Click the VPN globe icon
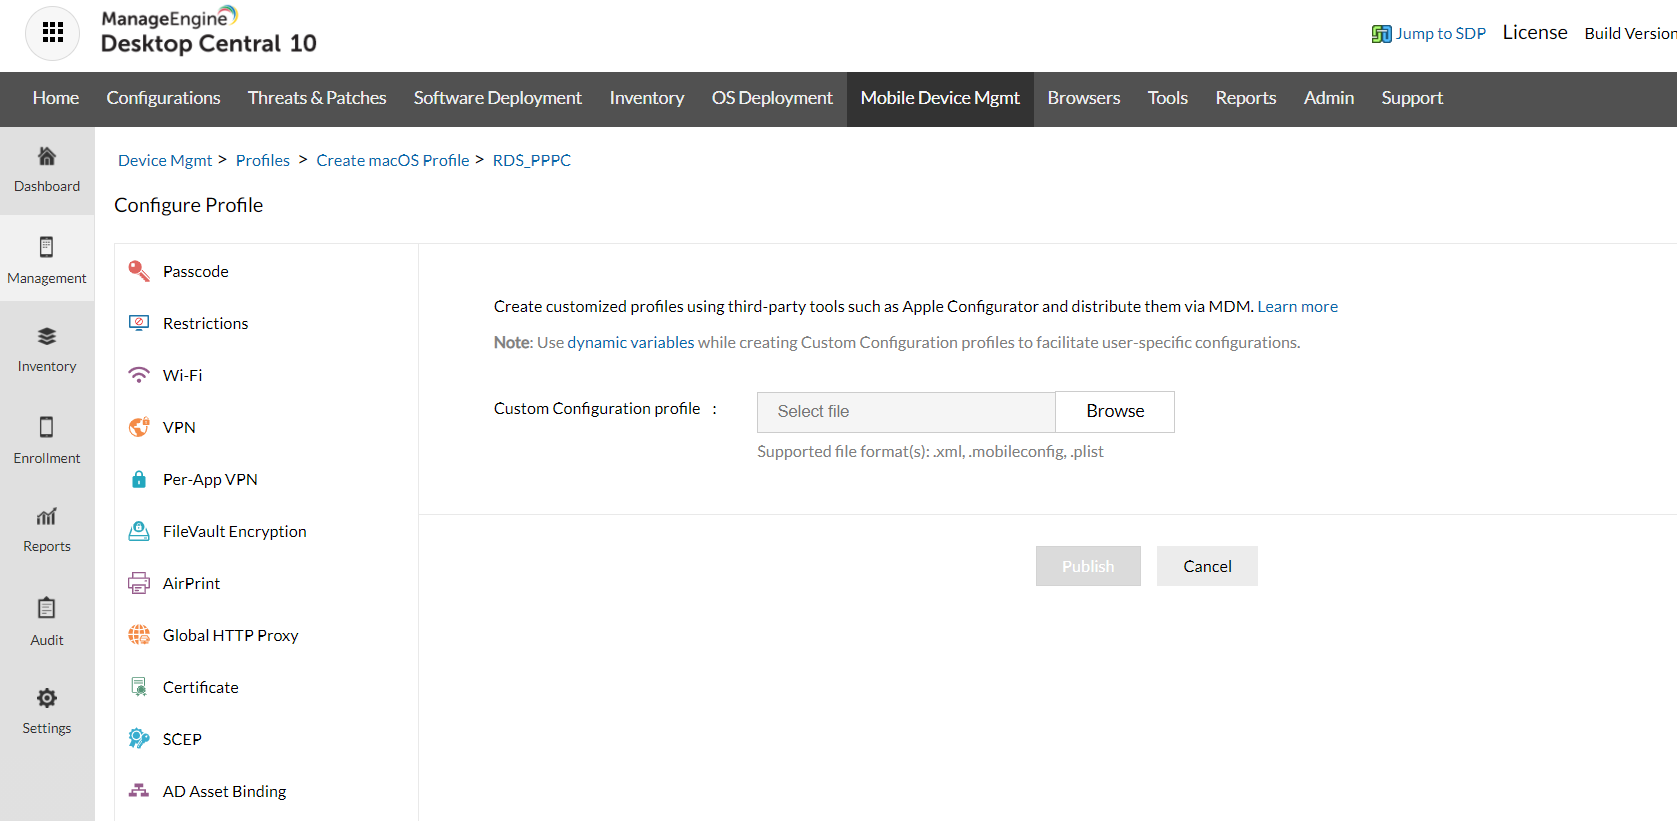This screenshot has height=821, width=1677. tap(139, 427)
